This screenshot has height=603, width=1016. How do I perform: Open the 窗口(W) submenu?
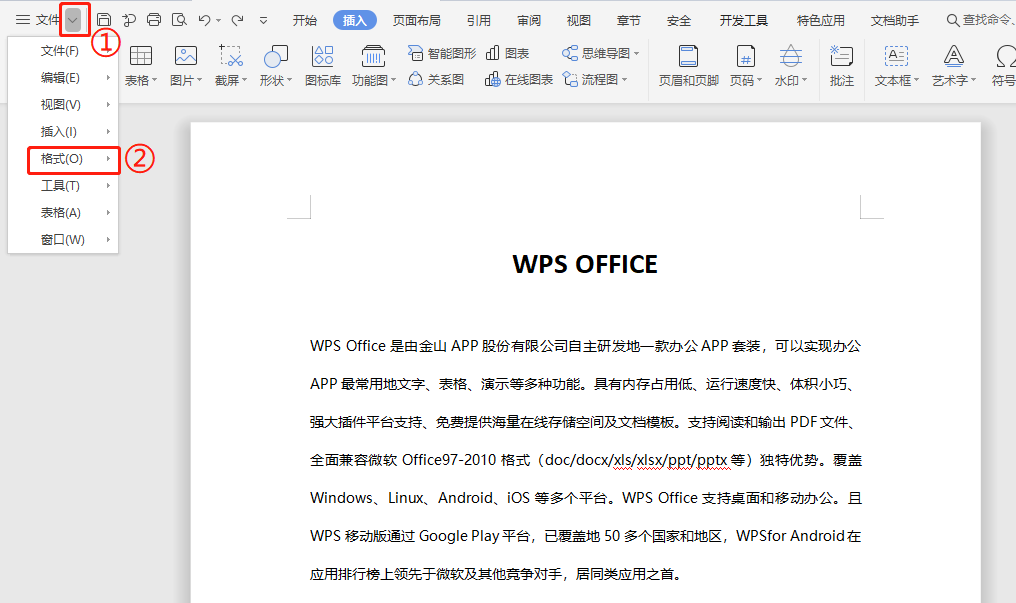coord(63,240)
